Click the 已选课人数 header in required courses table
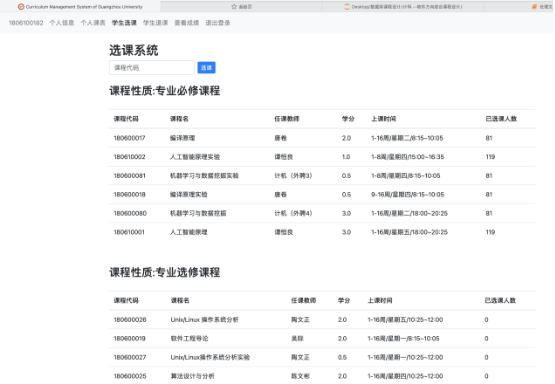Viewport: 555px width, 384px height. tap(501, 119)
